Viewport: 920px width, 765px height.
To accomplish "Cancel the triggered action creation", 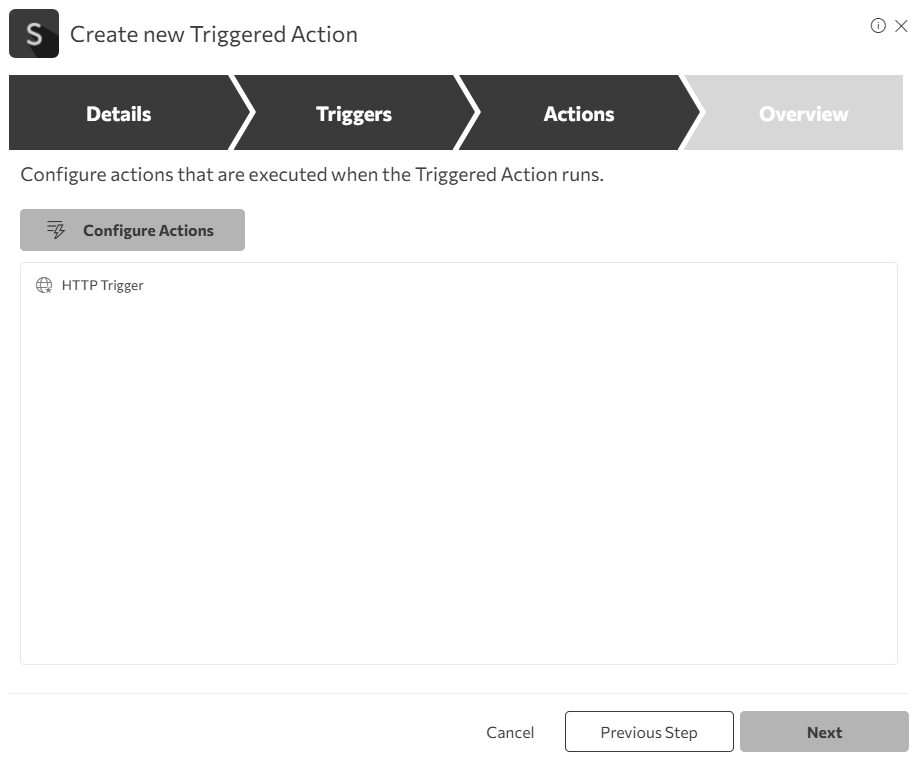I will [x=510, y=732].
